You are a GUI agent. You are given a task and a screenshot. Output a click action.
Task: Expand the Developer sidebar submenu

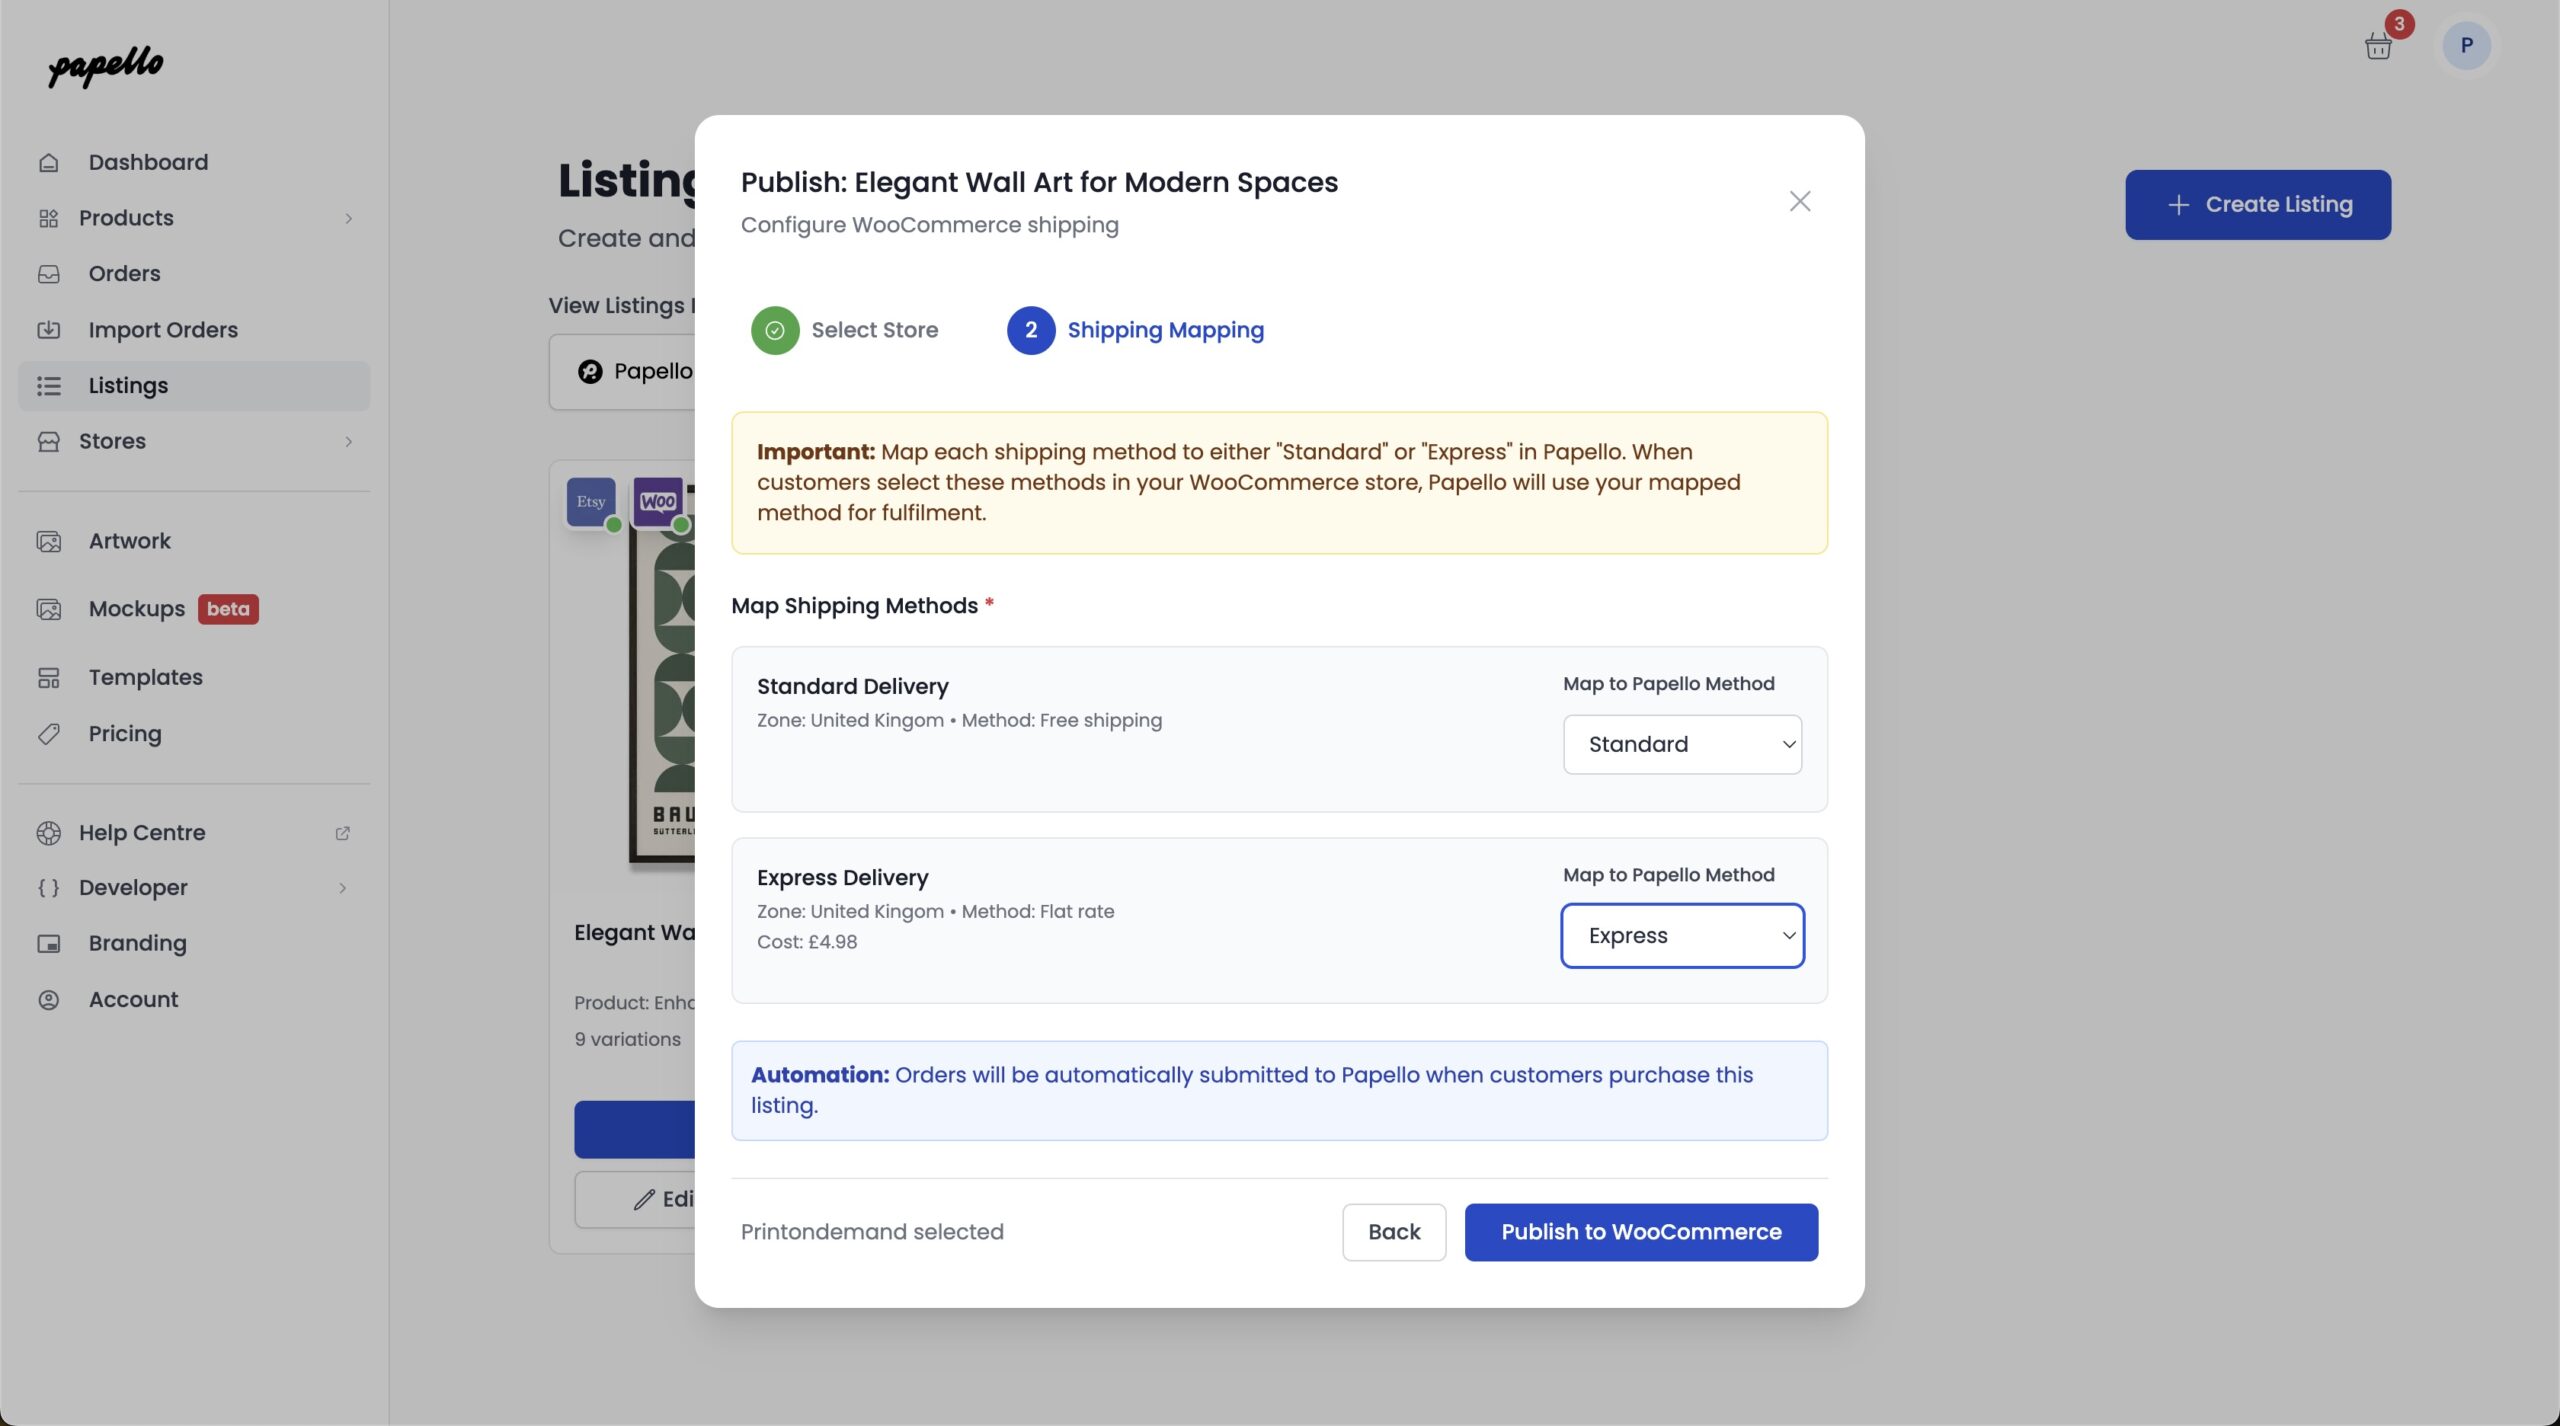pyautogui.click(x=342, y=888)
